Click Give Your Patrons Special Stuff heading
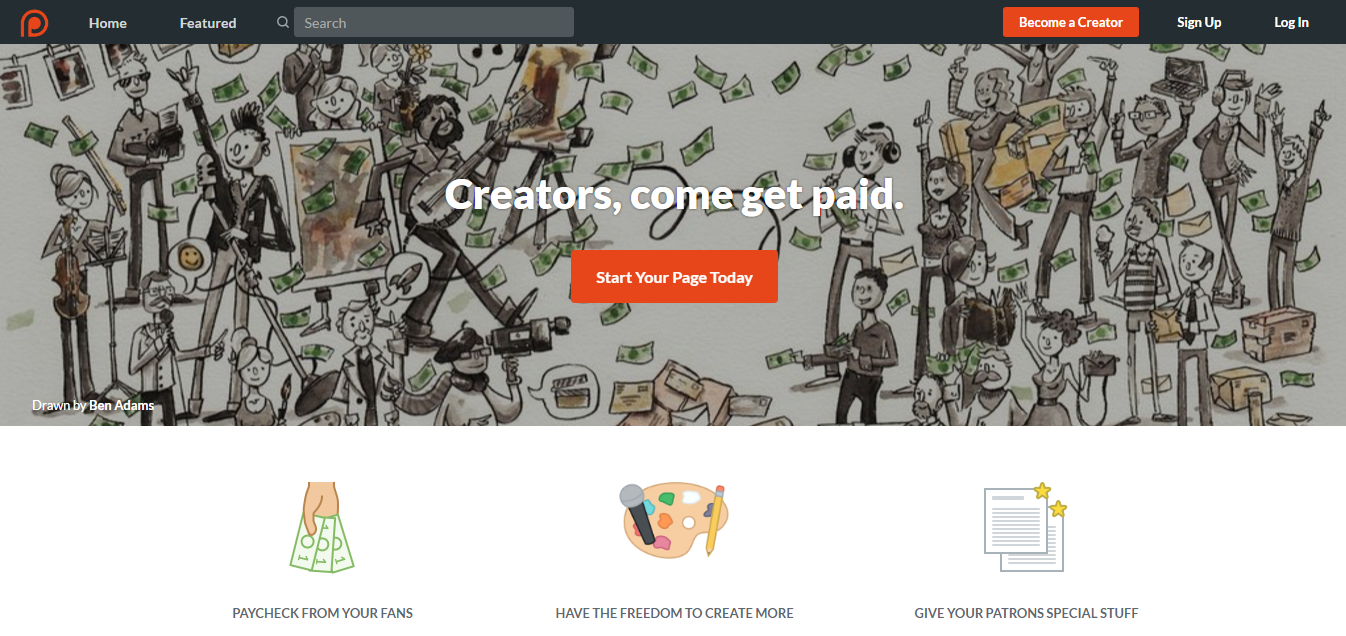 point(1026,613)
